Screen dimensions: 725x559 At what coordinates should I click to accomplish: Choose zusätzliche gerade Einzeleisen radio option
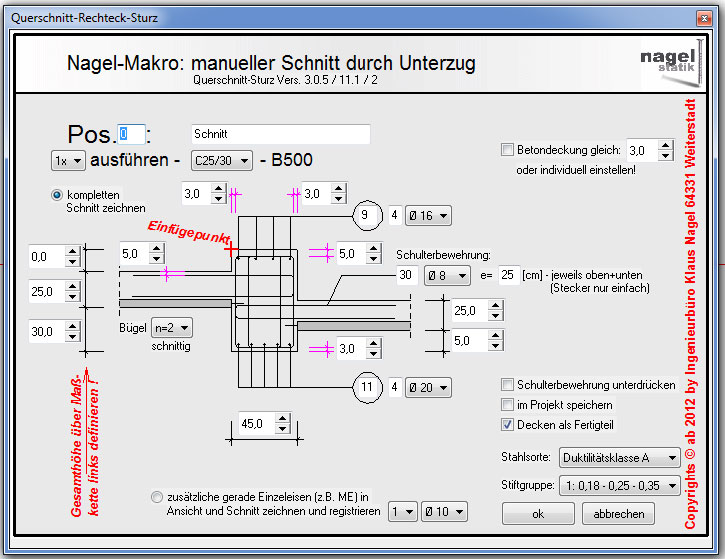156,496
